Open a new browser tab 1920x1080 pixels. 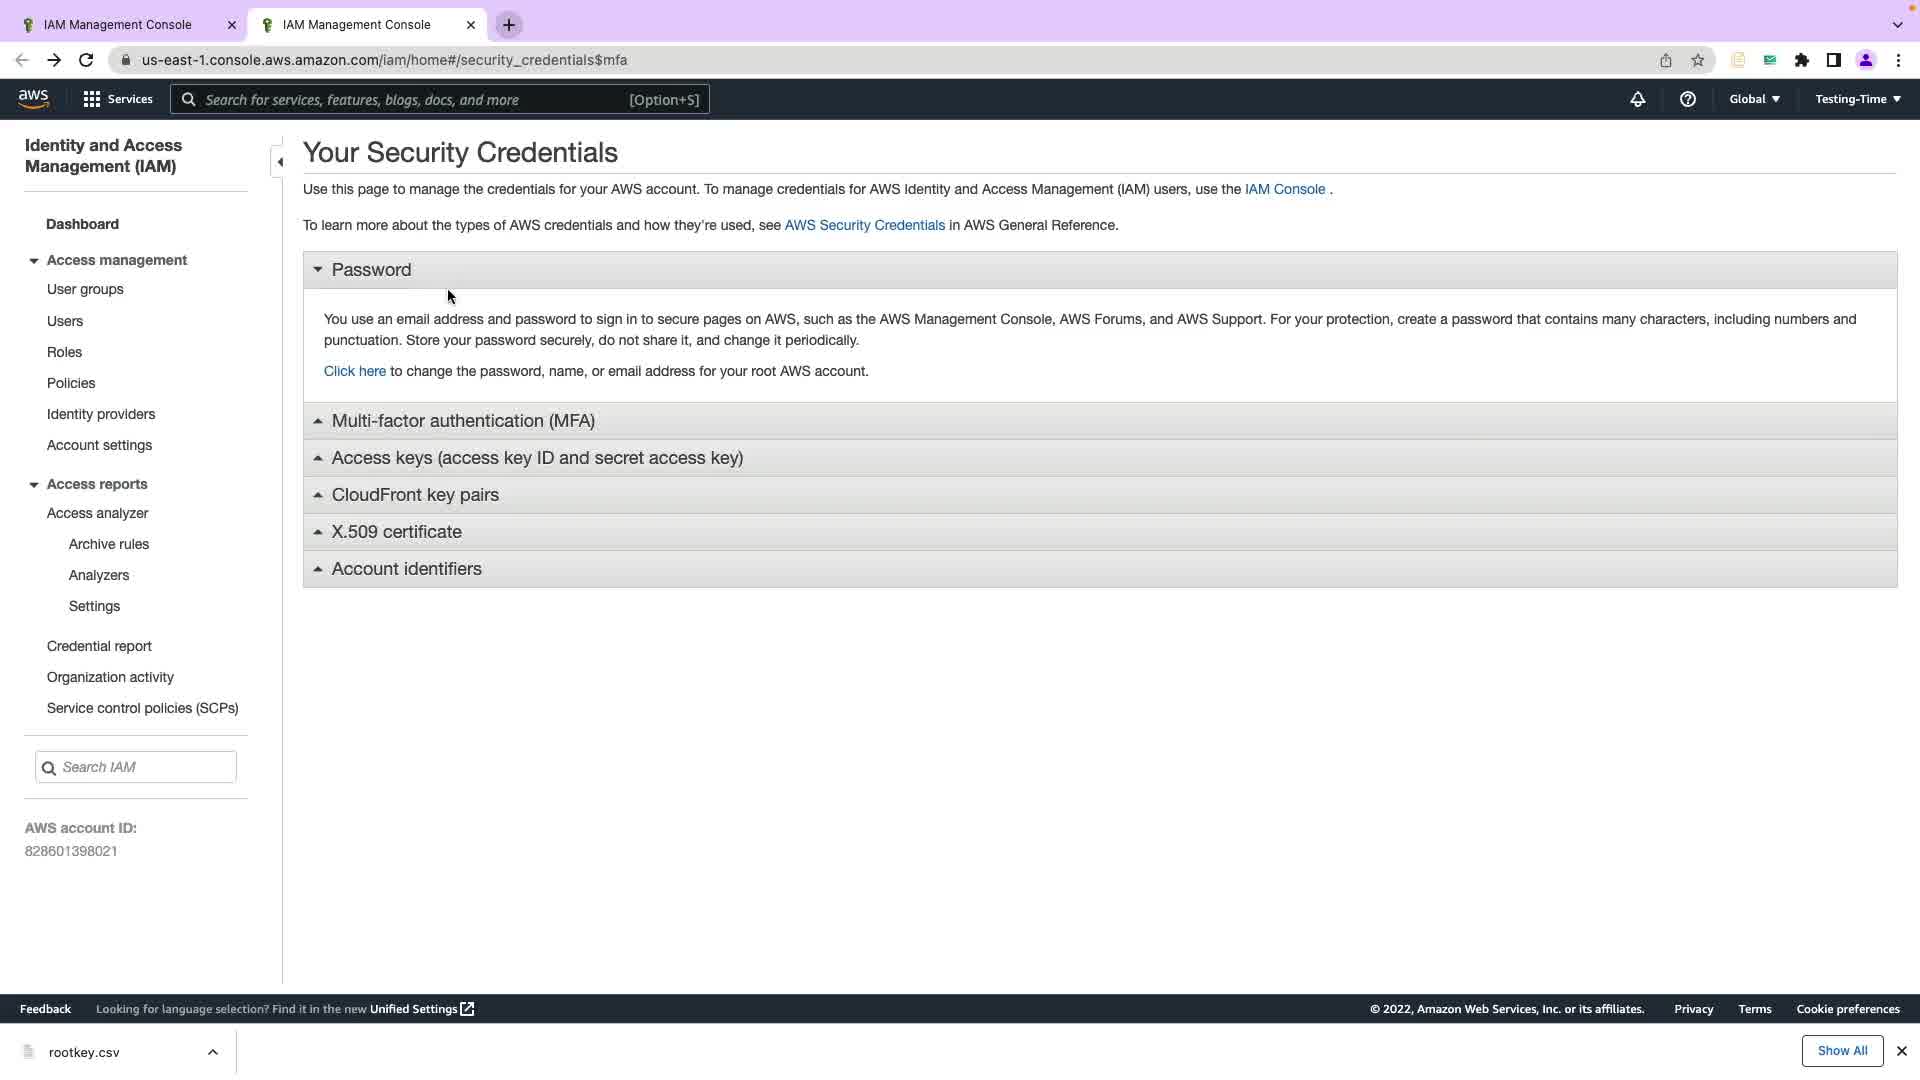coord(508,25)
